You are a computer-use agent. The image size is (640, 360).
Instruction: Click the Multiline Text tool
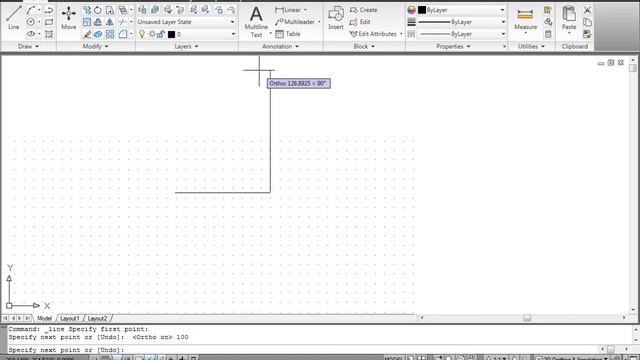click(x=256, y=22)
